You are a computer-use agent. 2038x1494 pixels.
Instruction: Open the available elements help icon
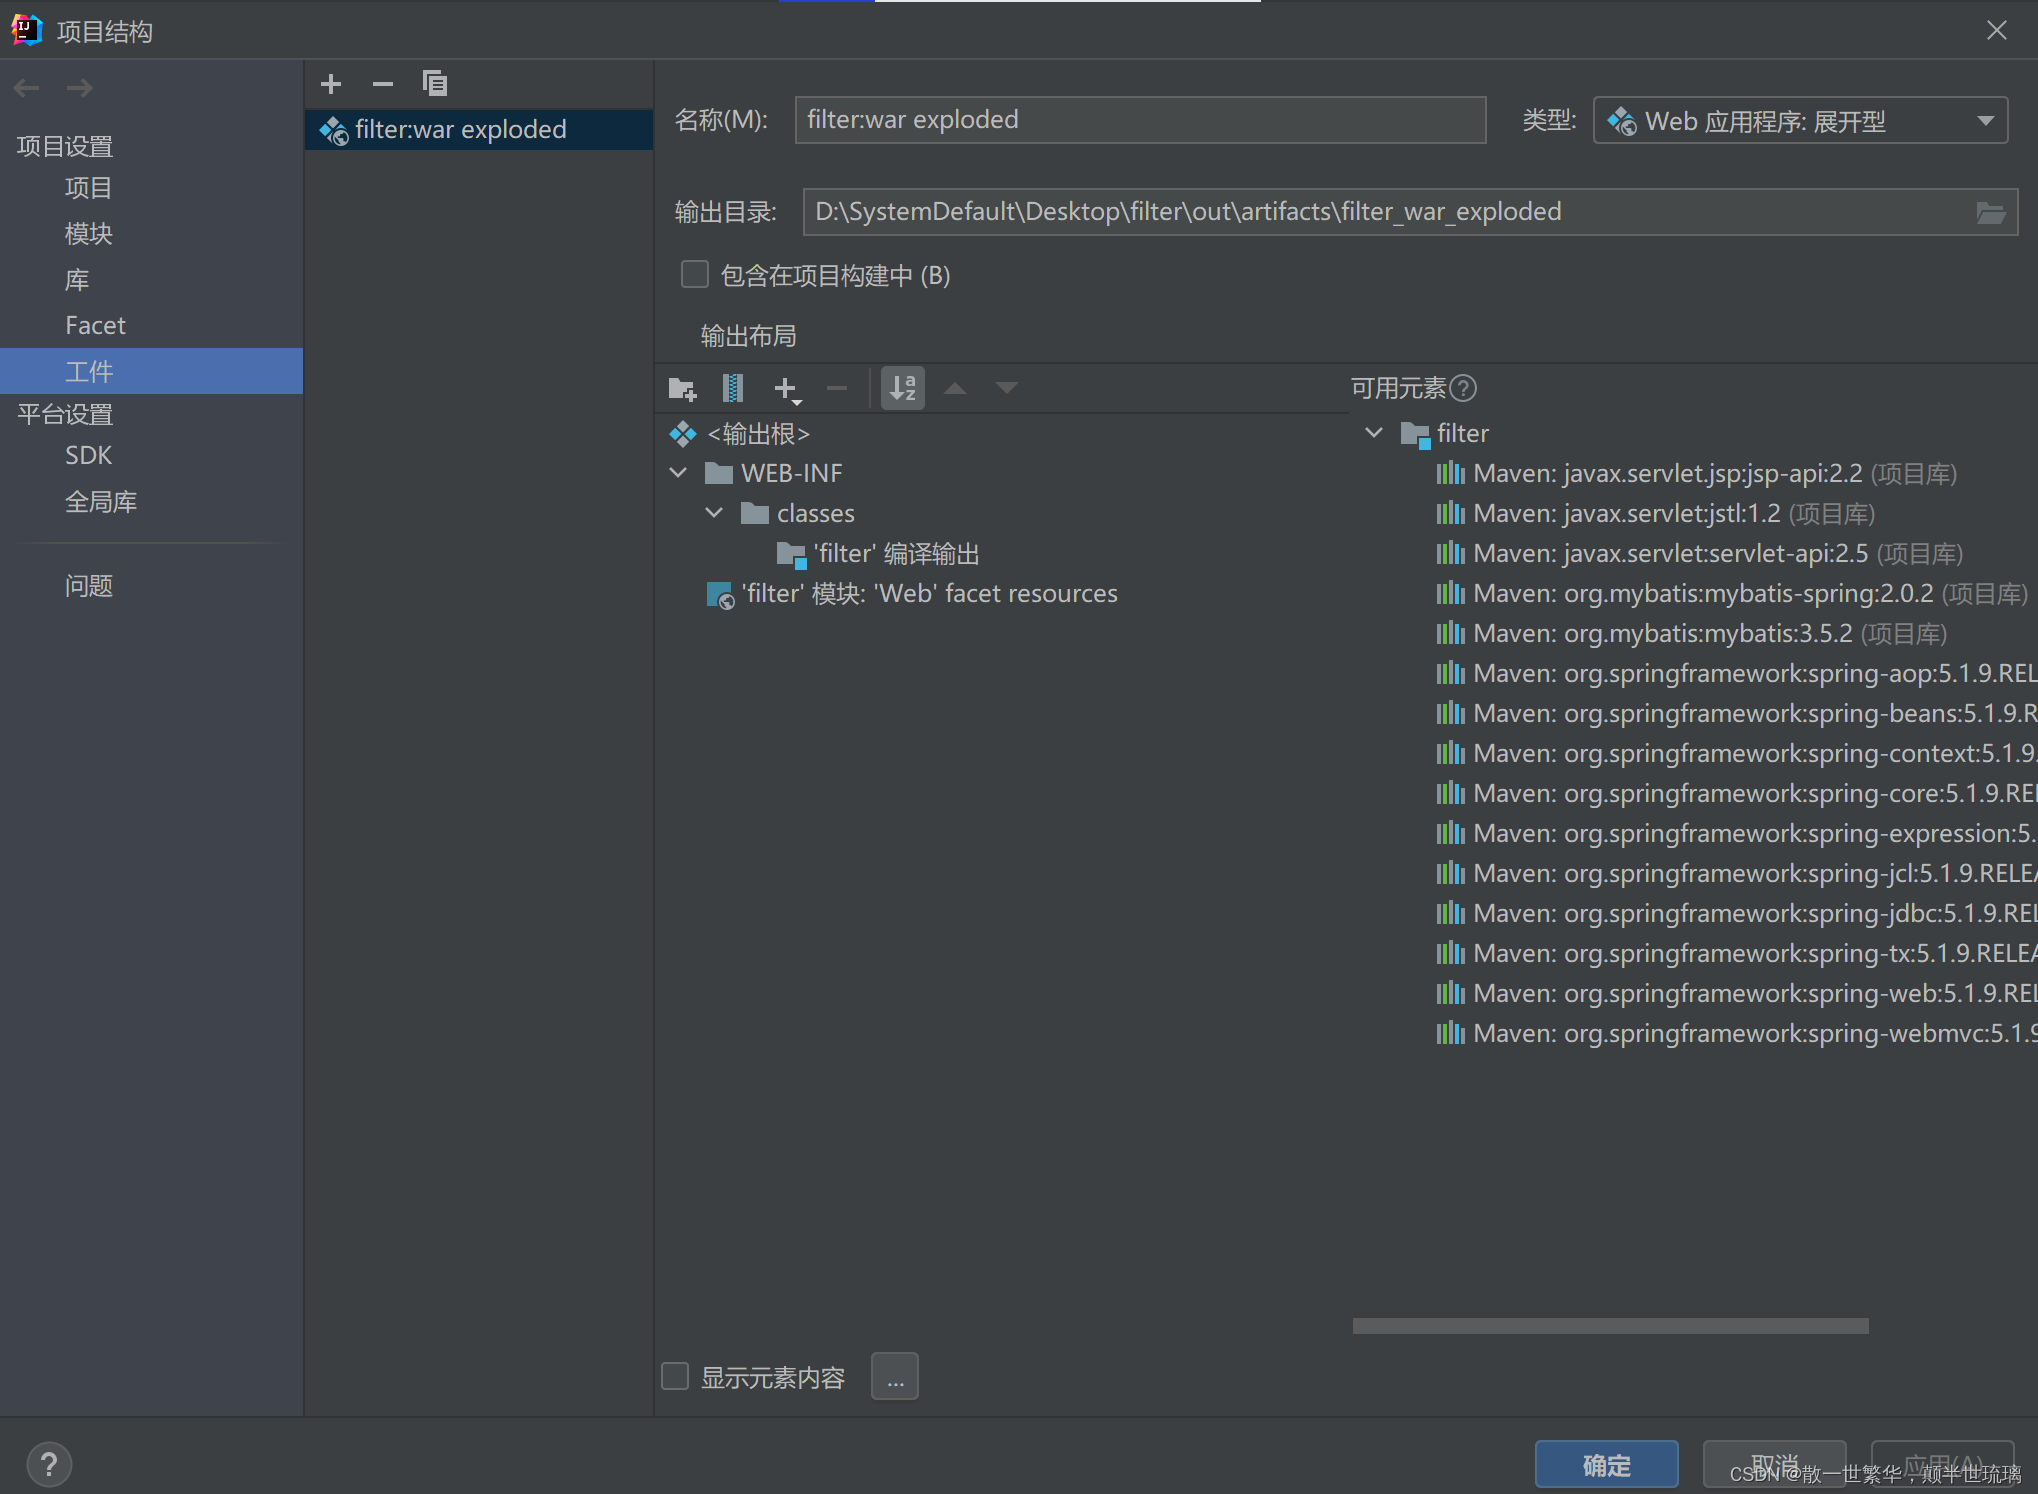[x=1463, y=388]
